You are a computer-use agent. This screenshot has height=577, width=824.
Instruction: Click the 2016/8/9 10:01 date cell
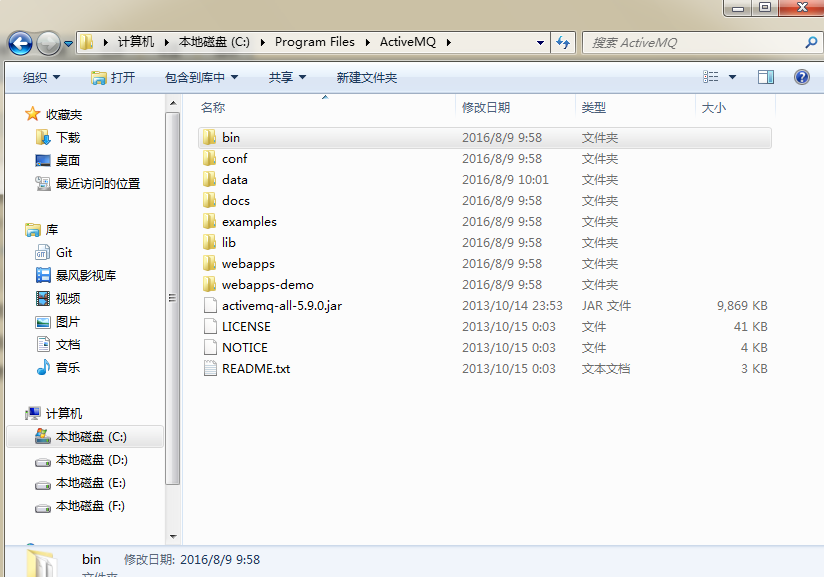point(505,179)
